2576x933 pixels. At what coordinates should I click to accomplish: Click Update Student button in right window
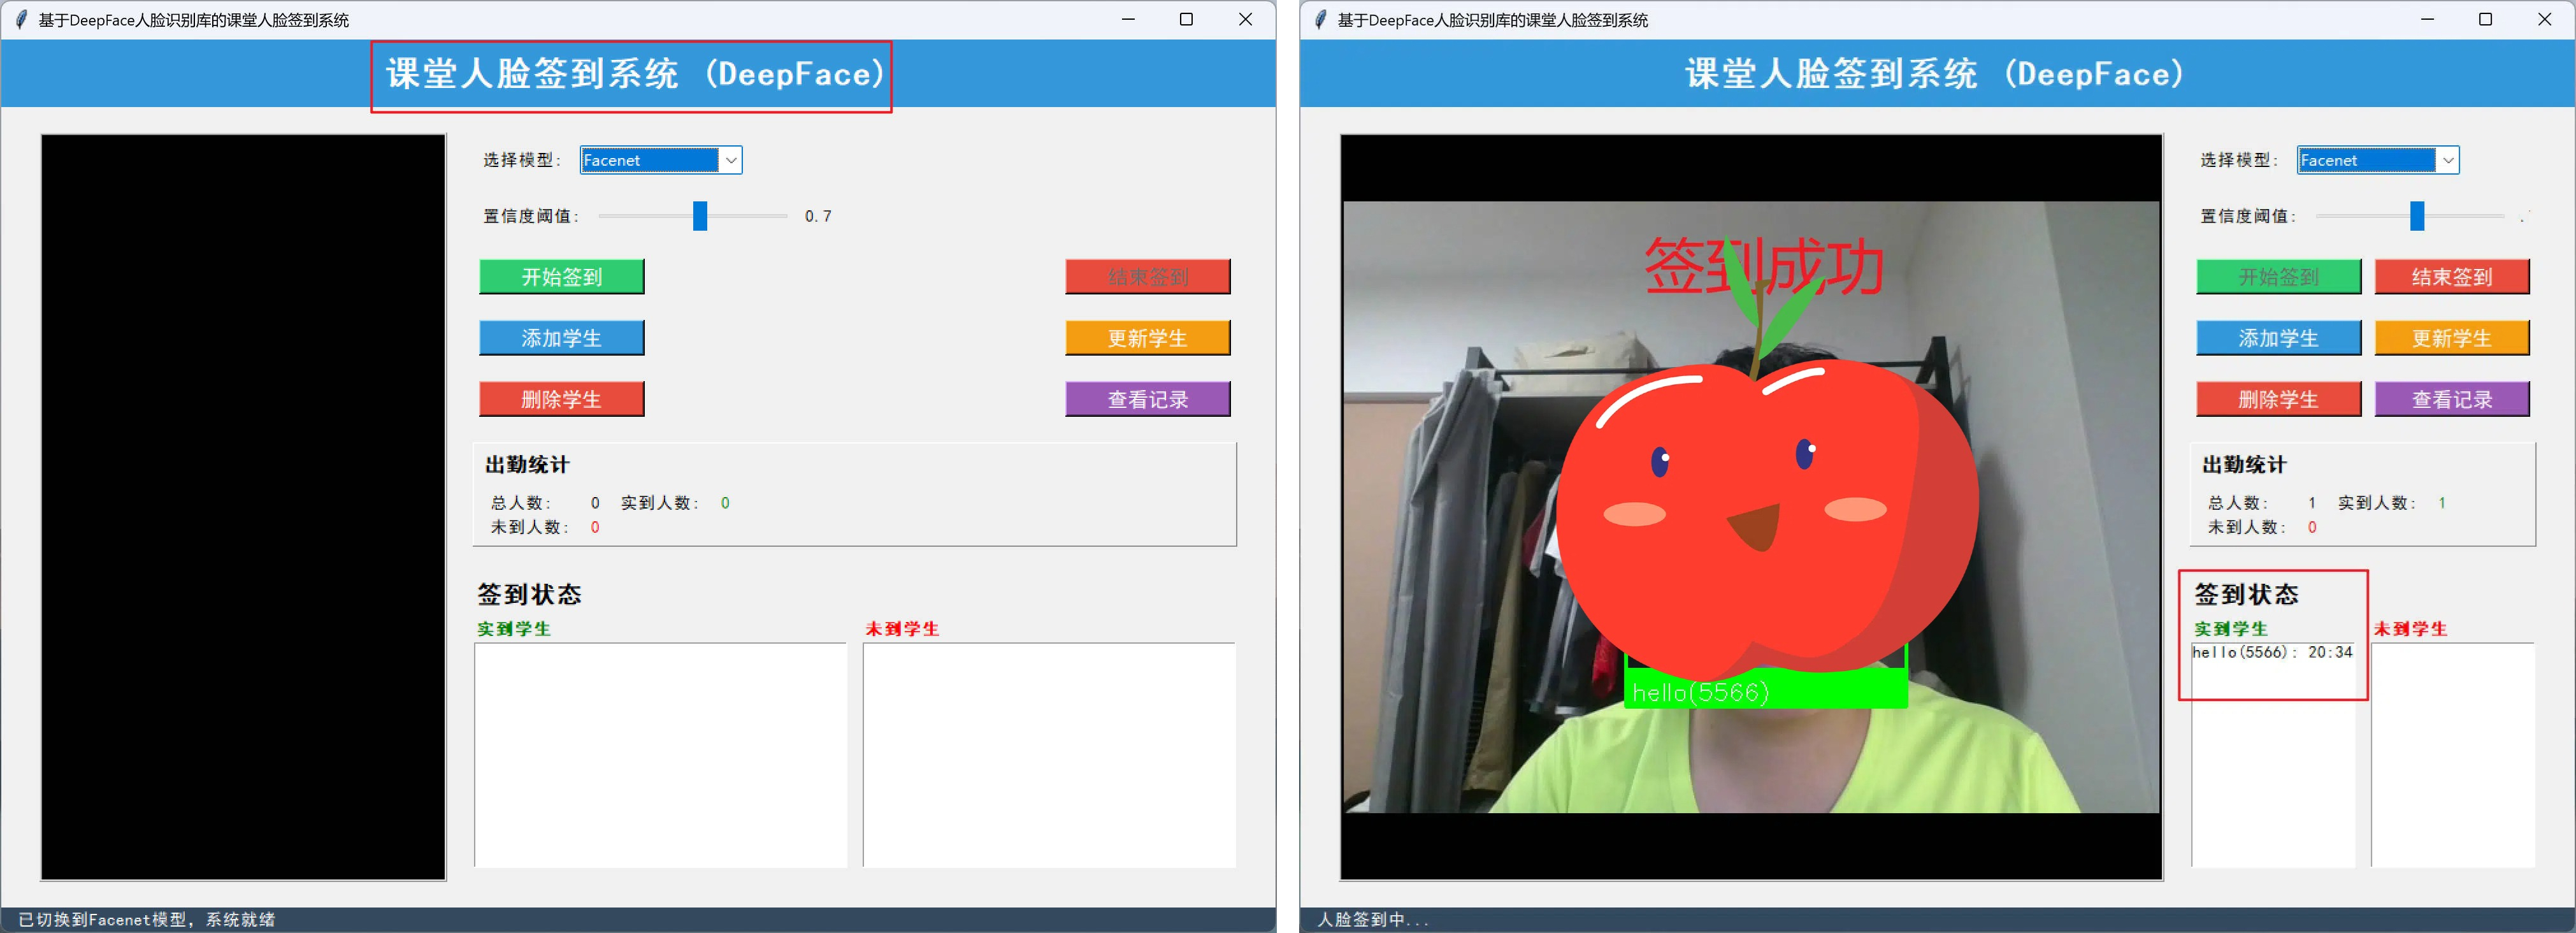pos(2451,338)
